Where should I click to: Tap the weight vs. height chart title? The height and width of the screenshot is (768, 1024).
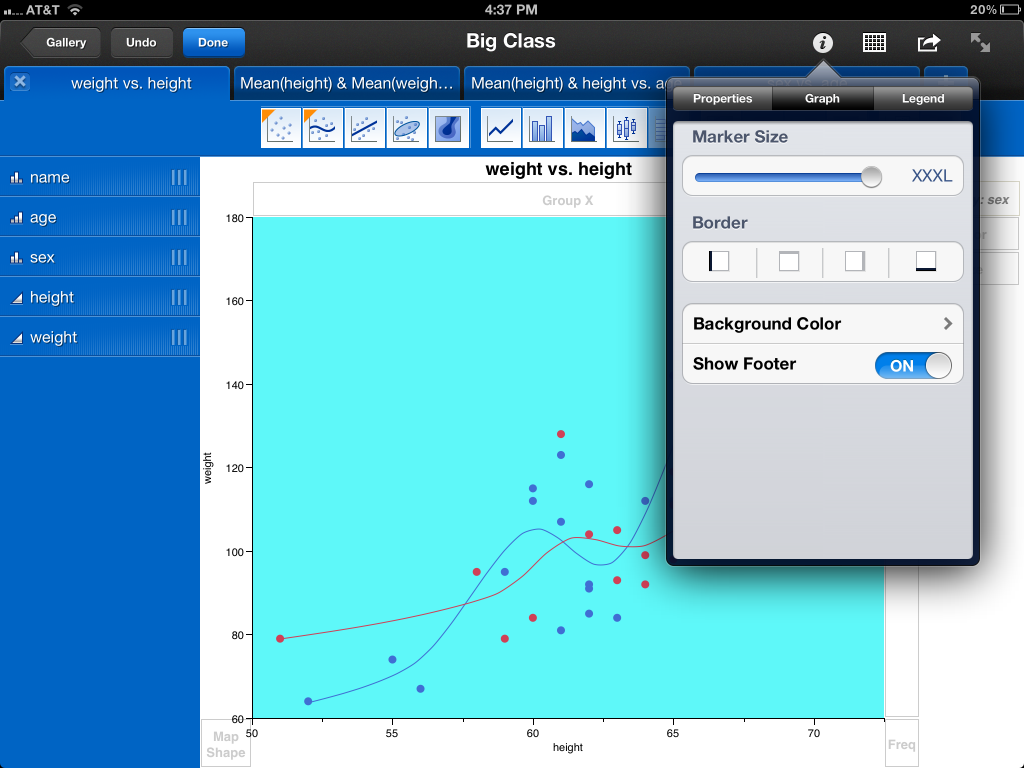[558, 169]
